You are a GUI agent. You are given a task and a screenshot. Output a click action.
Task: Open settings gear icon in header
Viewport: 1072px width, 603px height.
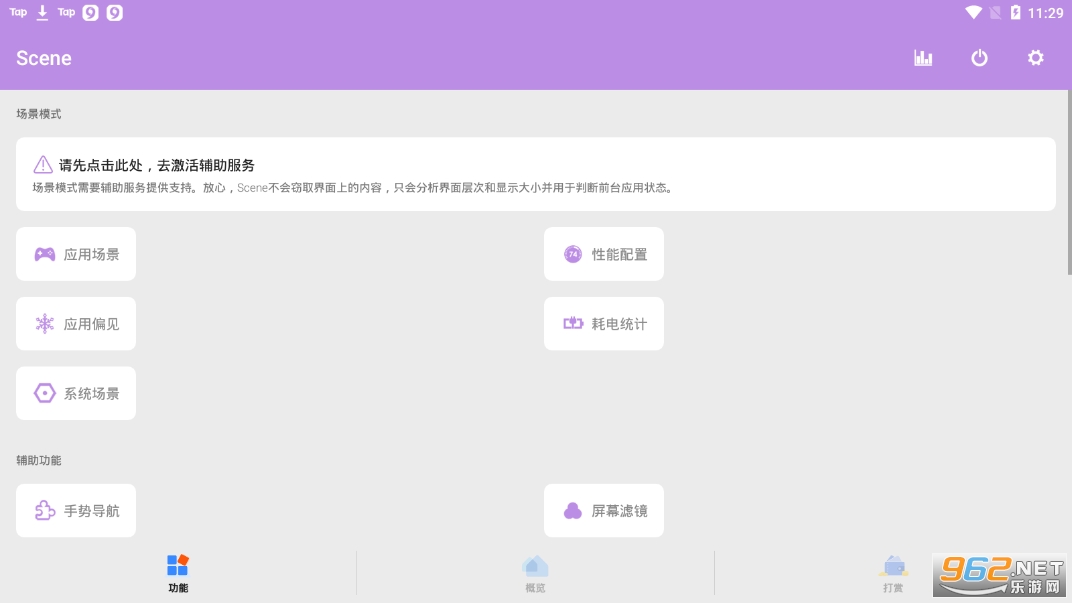click(x=1035, y=58)
